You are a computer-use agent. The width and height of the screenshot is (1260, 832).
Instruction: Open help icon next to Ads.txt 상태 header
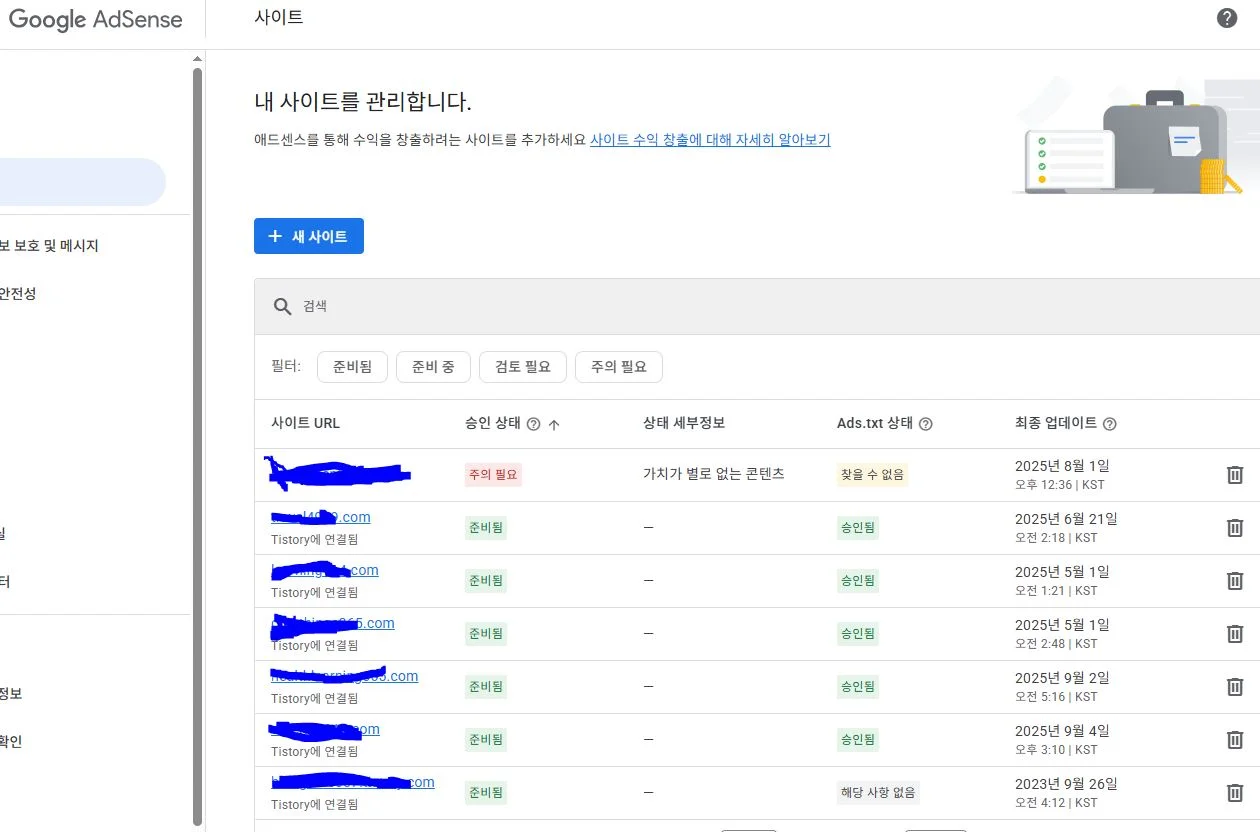click(925, 424)
